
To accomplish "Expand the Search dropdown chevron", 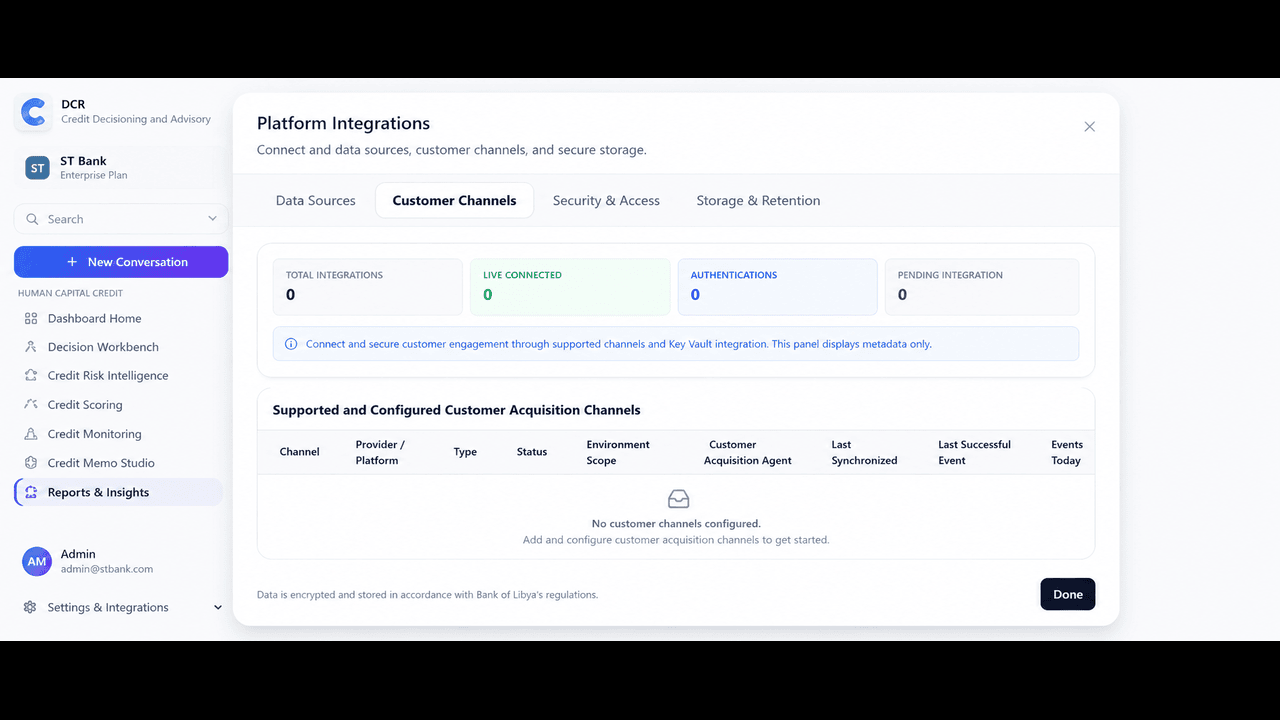I will click(x=212, y=219).
